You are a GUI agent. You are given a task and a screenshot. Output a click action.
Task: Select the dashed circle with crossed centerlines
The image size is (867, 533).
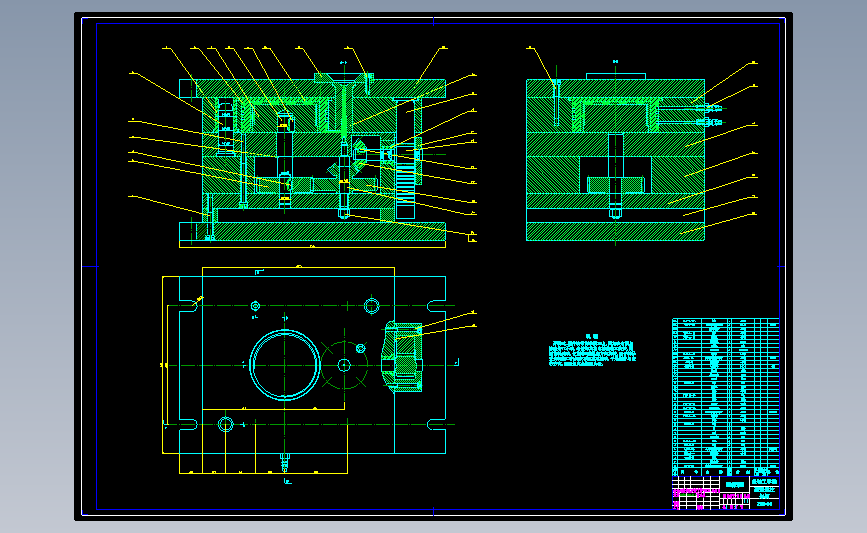344,365
